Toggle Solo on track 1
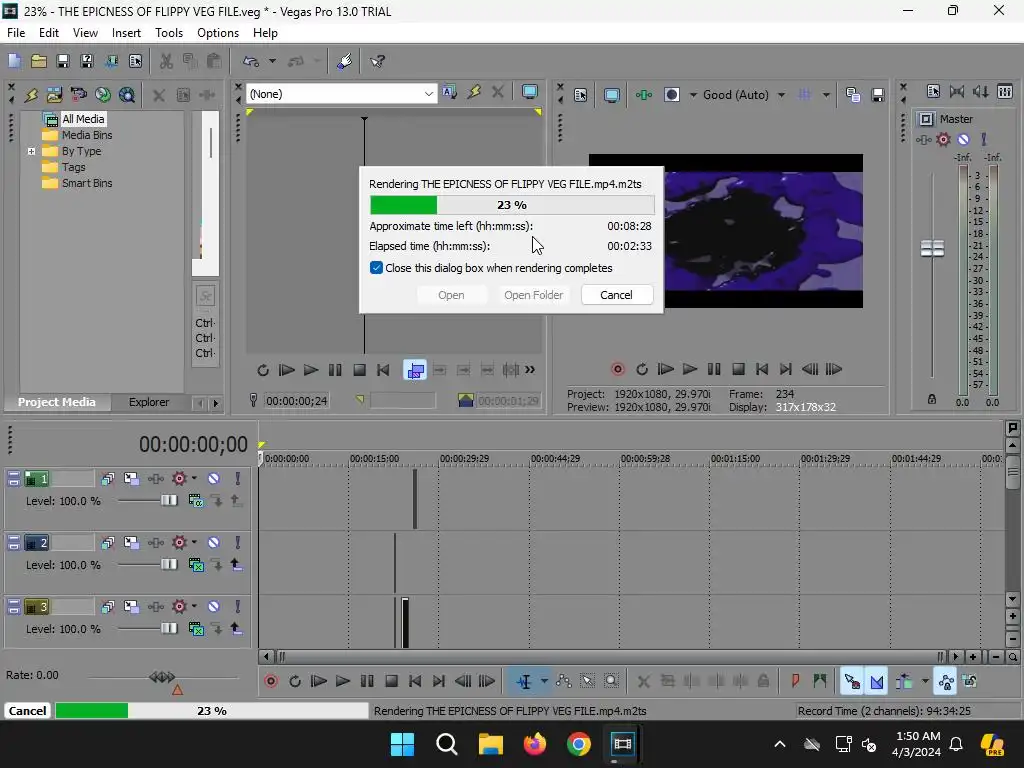The width and height of the screenshot is (1024, 768). [x=238, y=479]
